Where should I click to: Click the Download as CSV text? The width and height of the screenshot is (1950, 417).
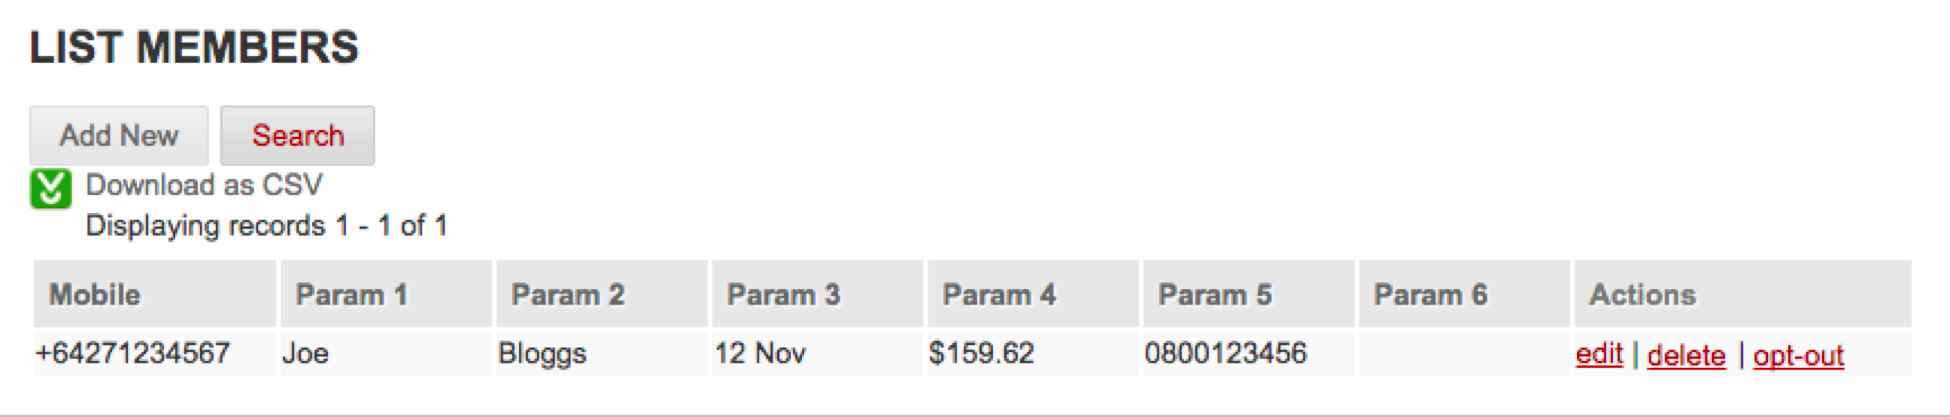204,185
